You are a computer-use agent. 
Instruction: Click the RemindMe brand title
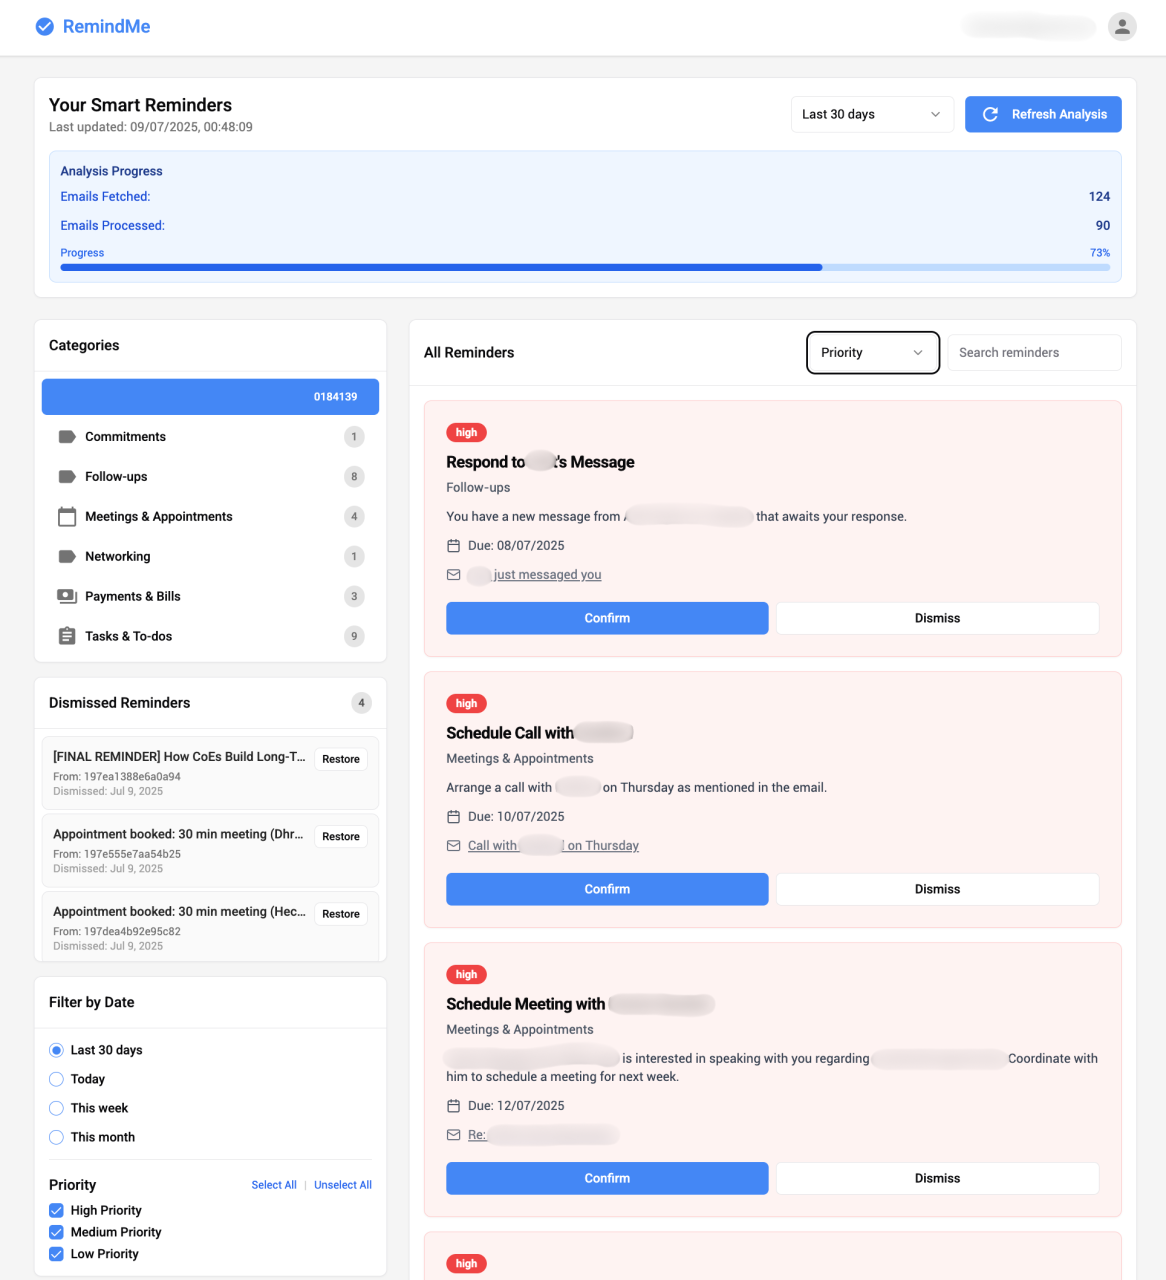pos(106,27)
